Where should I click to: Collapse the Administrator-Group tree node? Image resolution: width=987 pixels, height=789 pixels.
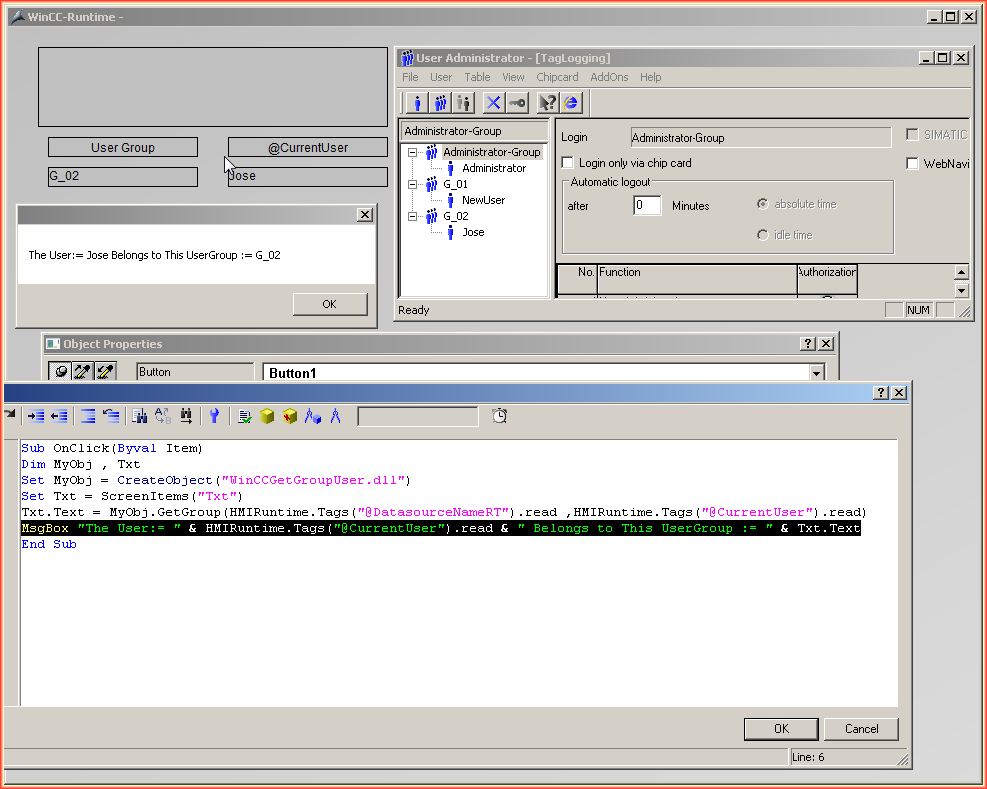[413, 153]
